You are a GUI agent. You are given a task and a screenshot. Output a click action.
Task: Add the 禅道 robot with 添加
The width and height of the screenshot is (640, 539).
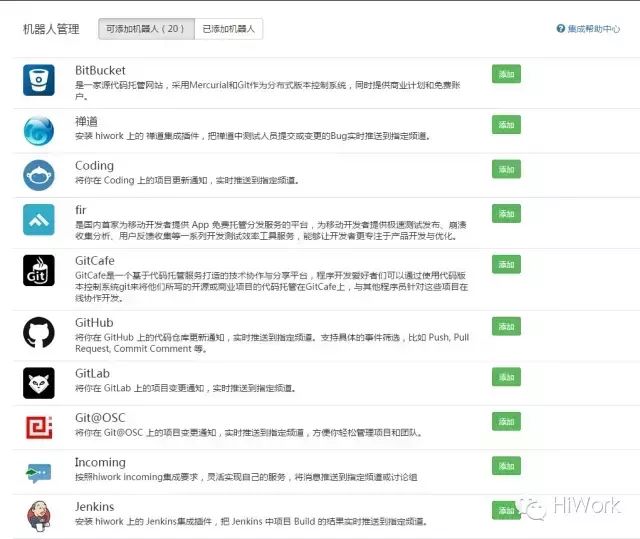506,124
